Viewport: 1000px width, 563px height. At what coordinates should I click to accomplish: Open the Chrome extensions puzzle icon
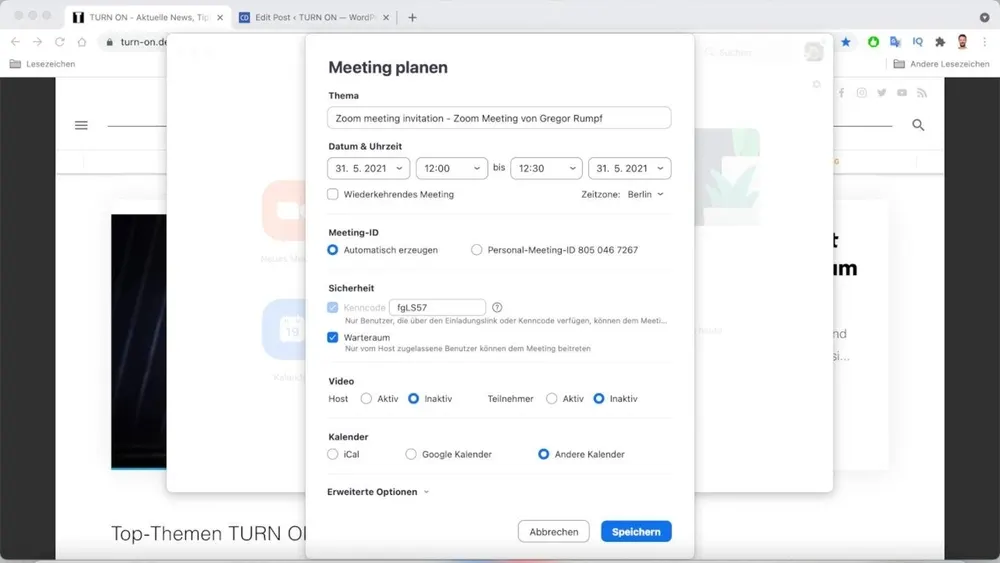[940, 42]
